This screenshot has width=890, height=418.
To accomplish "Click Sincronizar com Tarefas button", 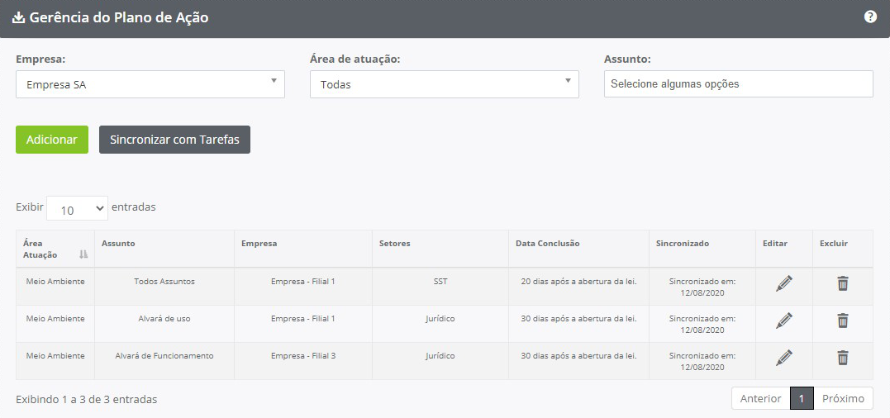I will pos(174,140).
